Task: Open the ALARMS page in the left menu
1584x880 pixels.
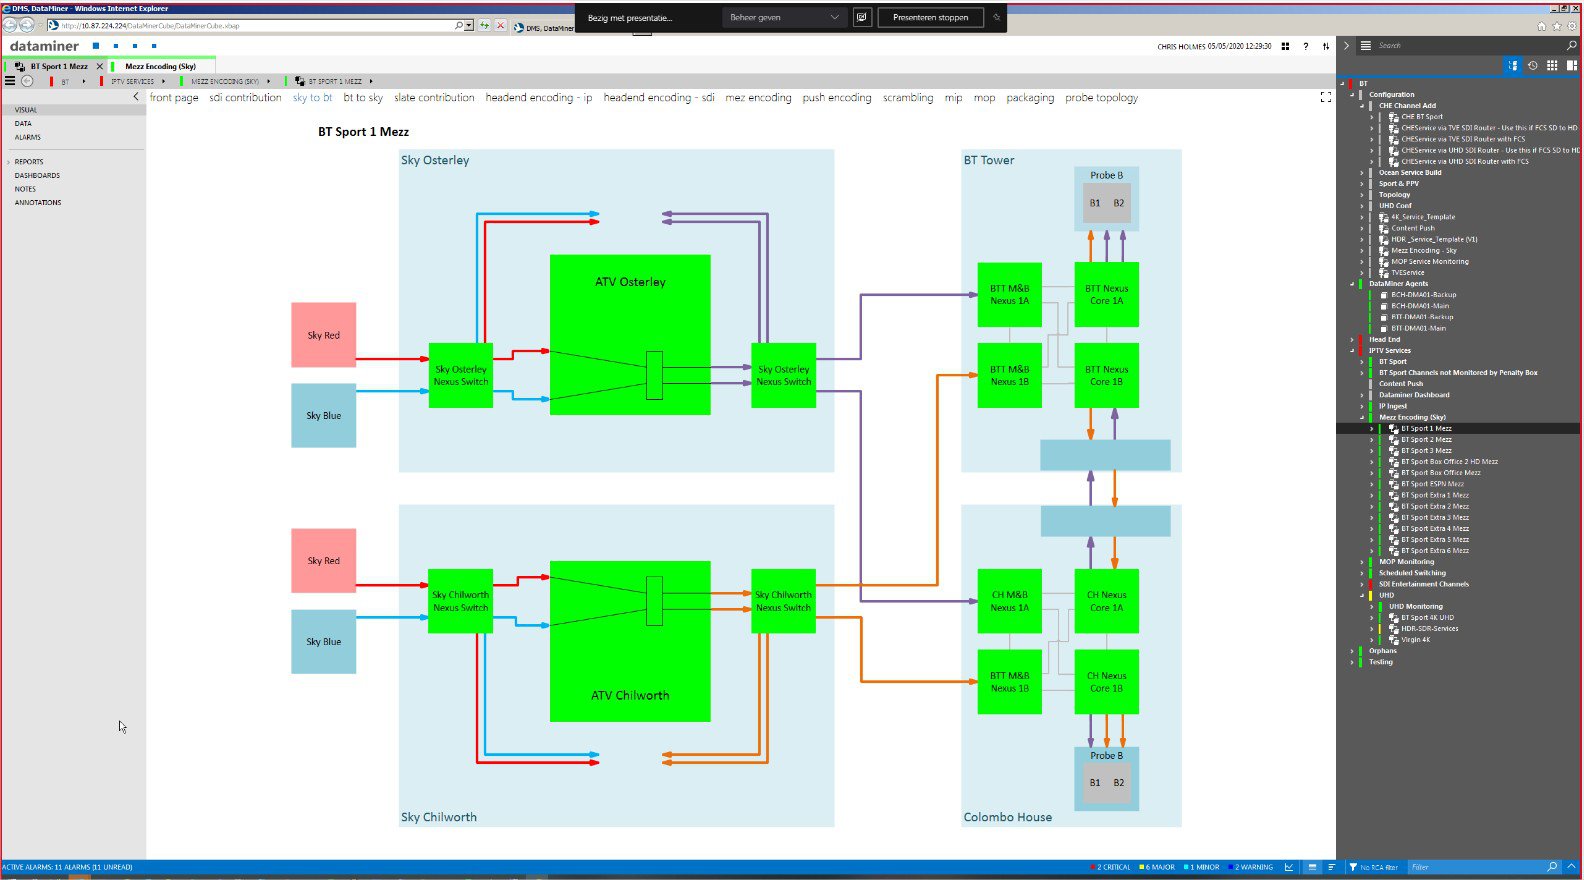Action: (28, 137)
